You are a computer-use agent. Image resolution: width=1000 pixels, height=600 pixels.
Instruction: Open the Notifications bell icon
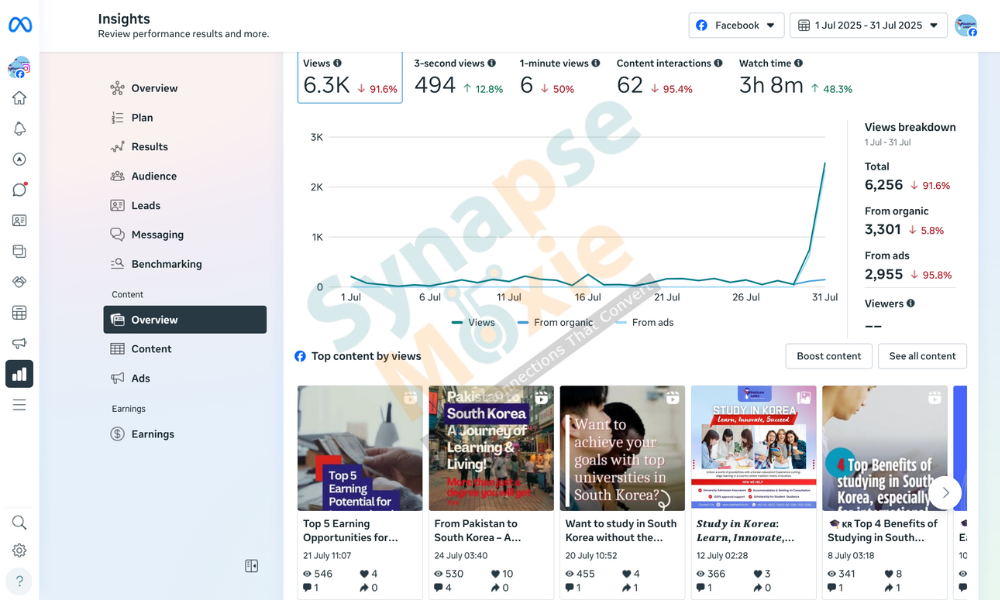click(x=19, y=129)
